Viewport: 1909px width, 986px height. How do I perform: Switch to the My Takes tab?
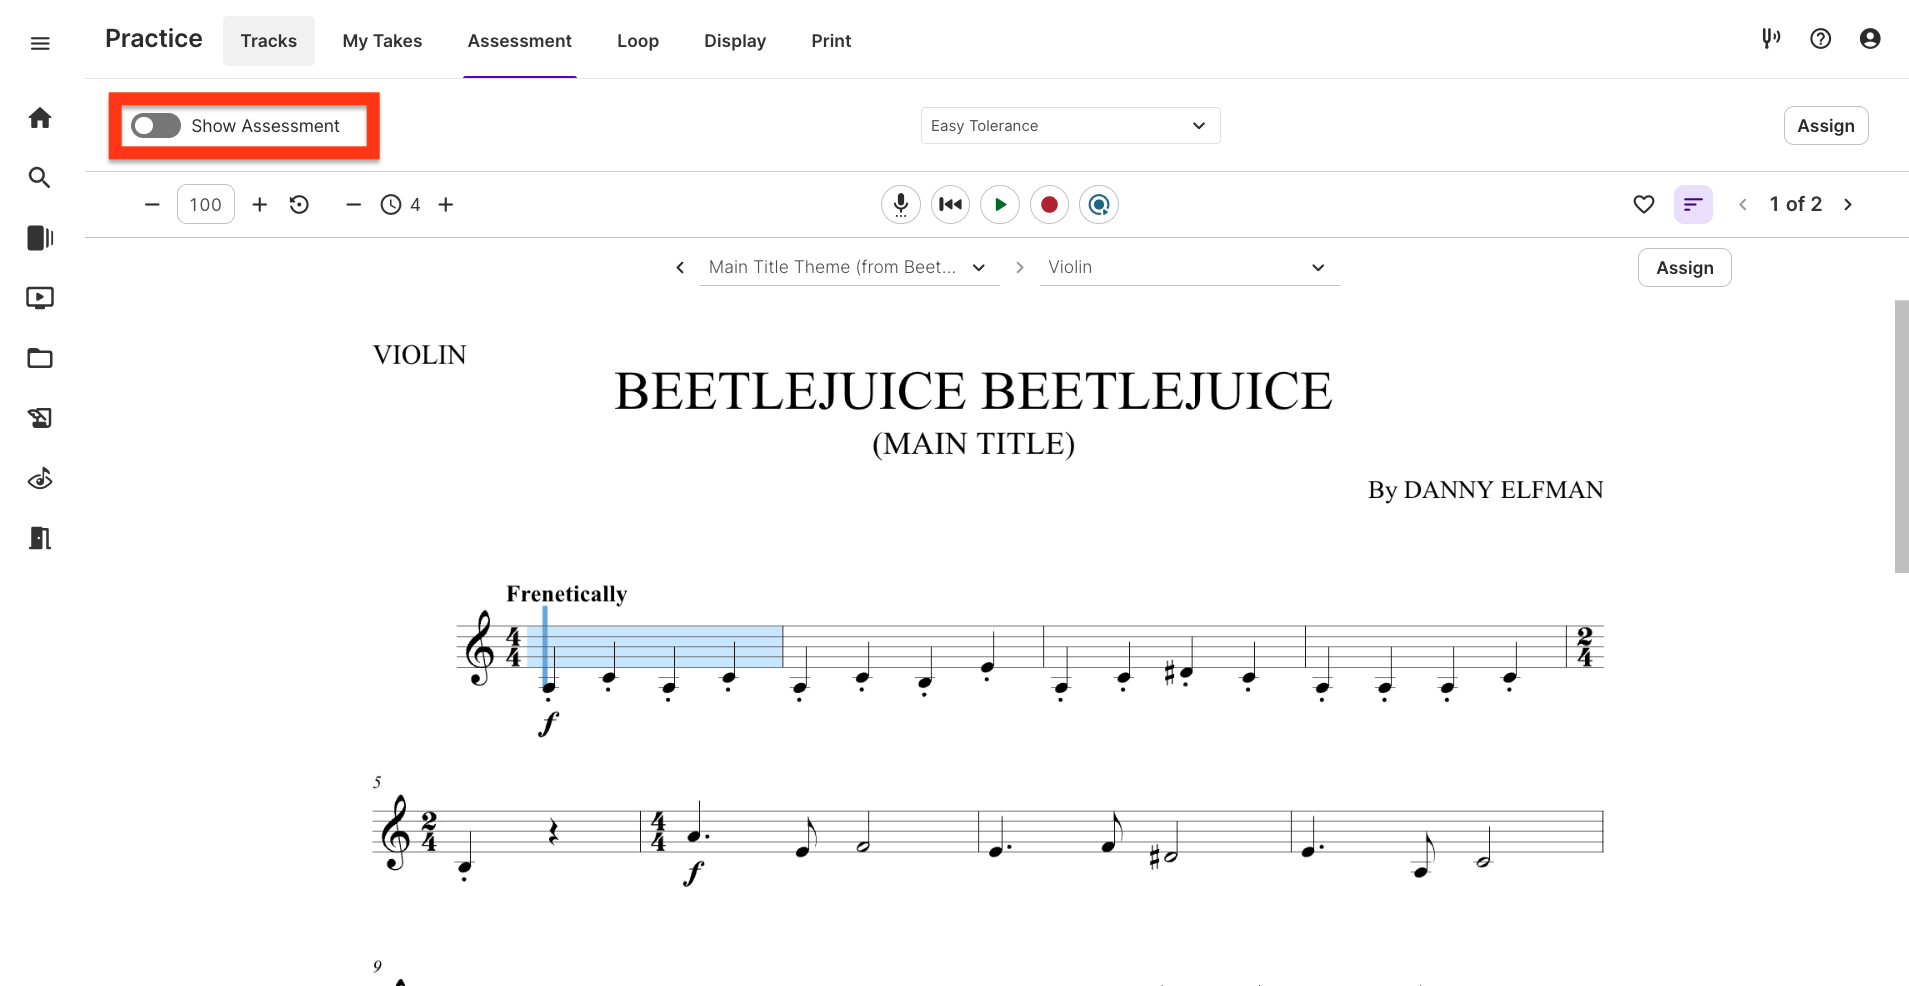[x=382, y=41]
